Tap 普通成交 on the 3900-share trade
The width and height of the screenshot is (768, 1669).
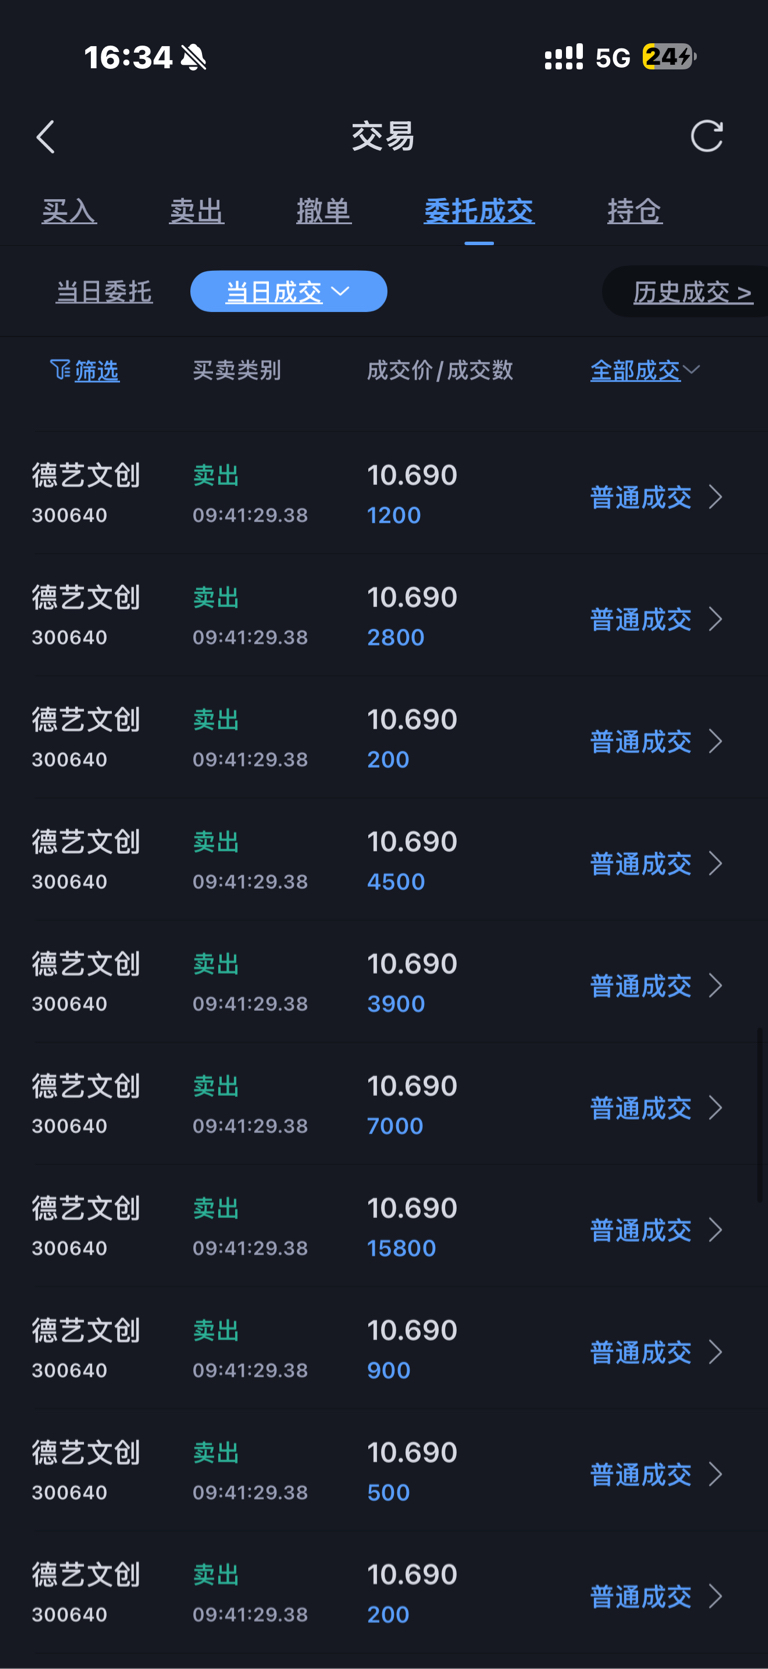point(640,986)
